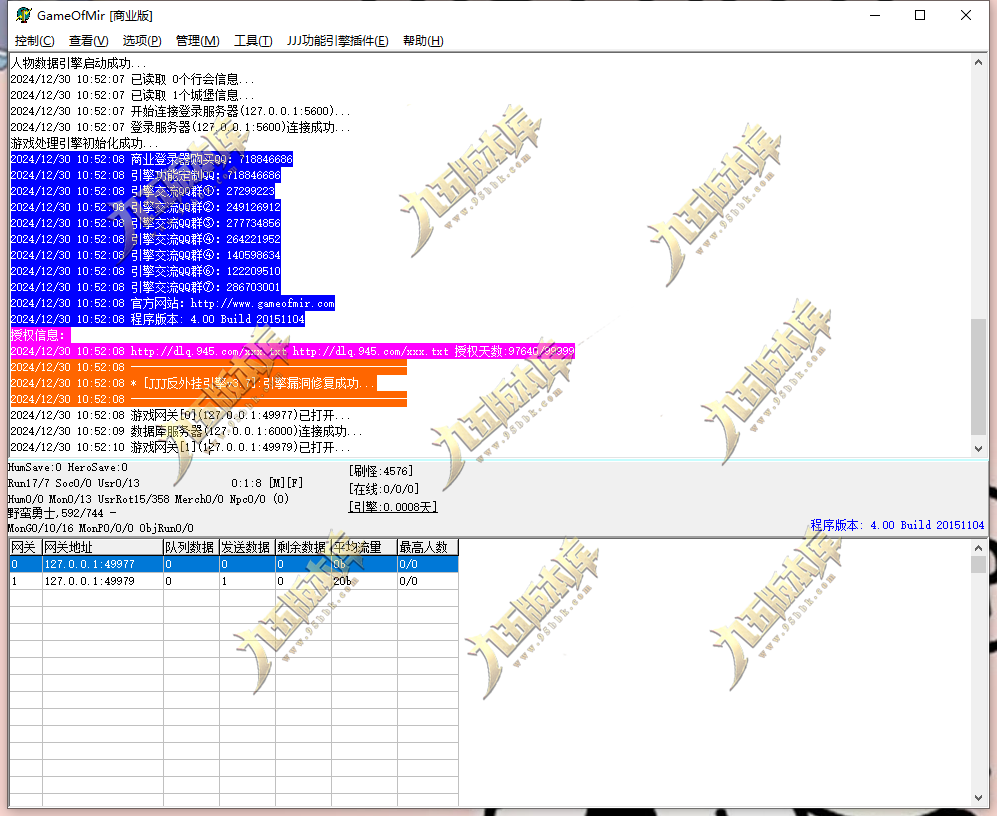Select gateway row 127.0.0.1:49977
Viewport: 997px width, 816px height.
[x=234, y=564]
